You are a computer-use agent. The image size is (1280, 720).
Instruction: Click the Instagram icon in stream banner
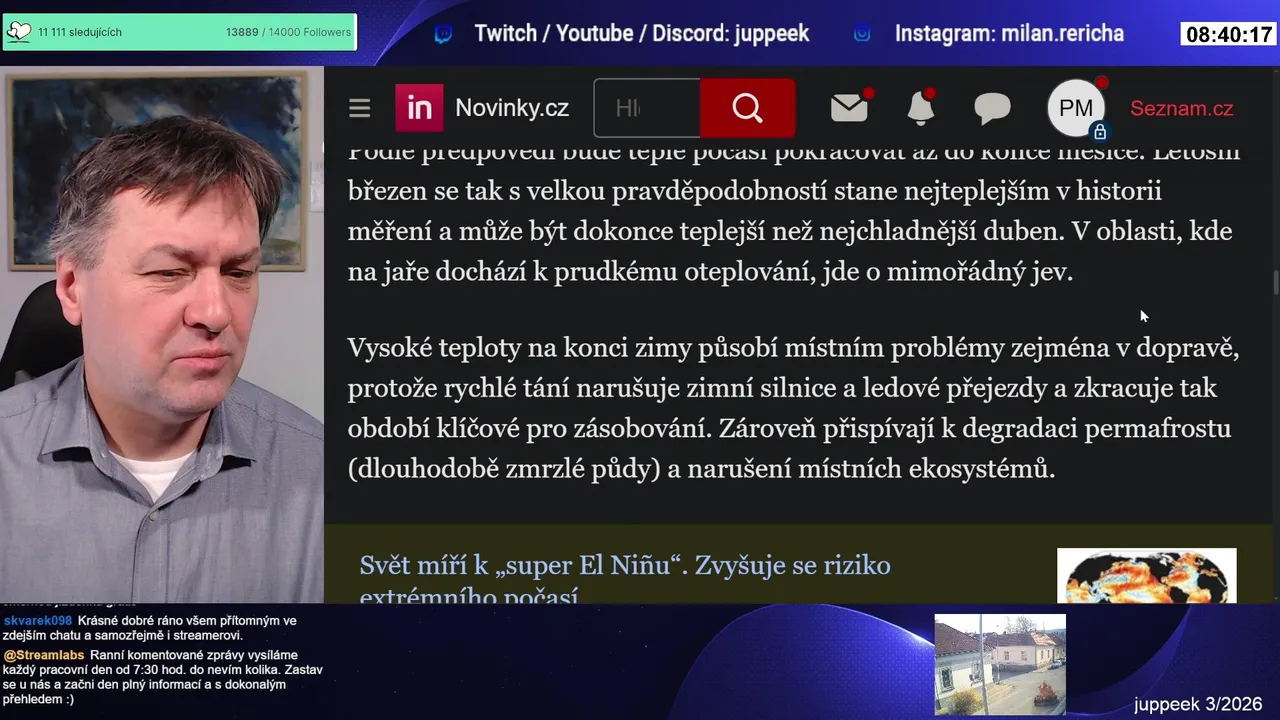[x=862, y=34]
